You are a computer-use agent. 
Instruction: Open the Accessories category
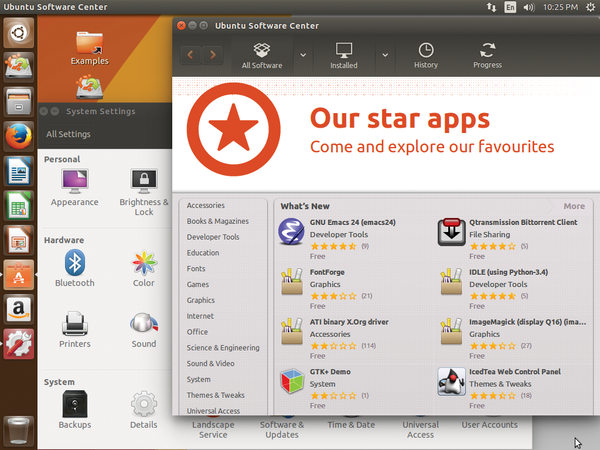pyautogui.click(x=205, y=205)
